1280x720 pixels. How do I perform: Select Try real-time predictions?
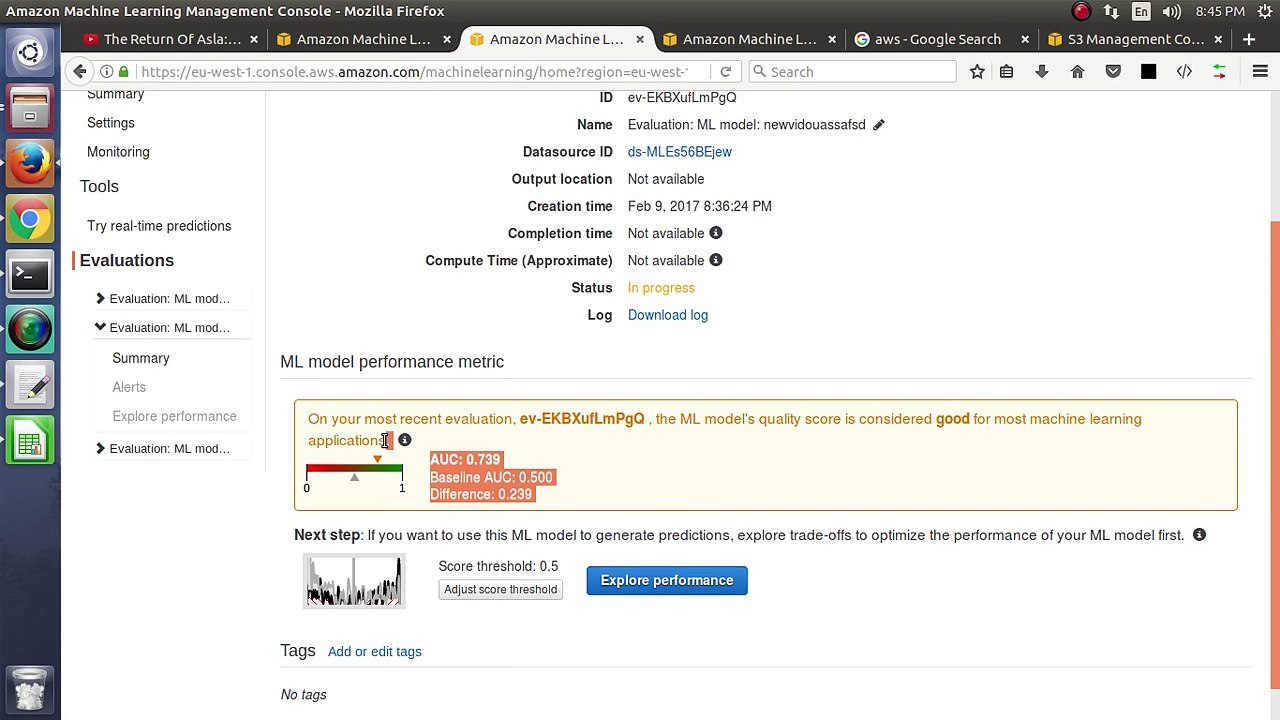pos(159,226)
